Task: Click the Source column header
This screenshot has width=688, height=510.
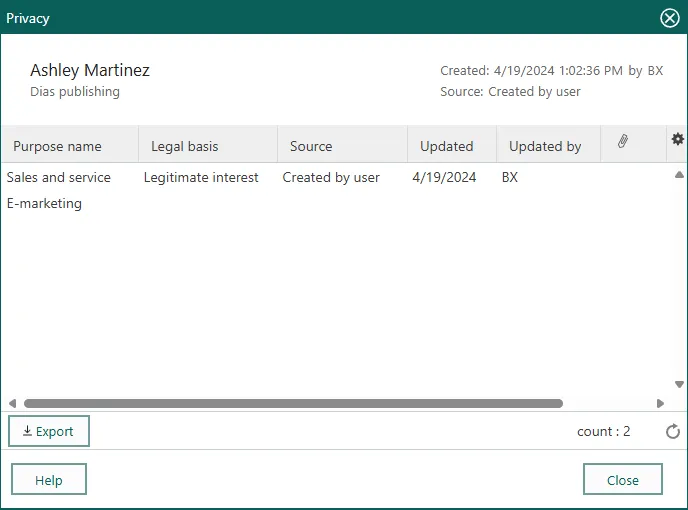Action: [311, 146]
